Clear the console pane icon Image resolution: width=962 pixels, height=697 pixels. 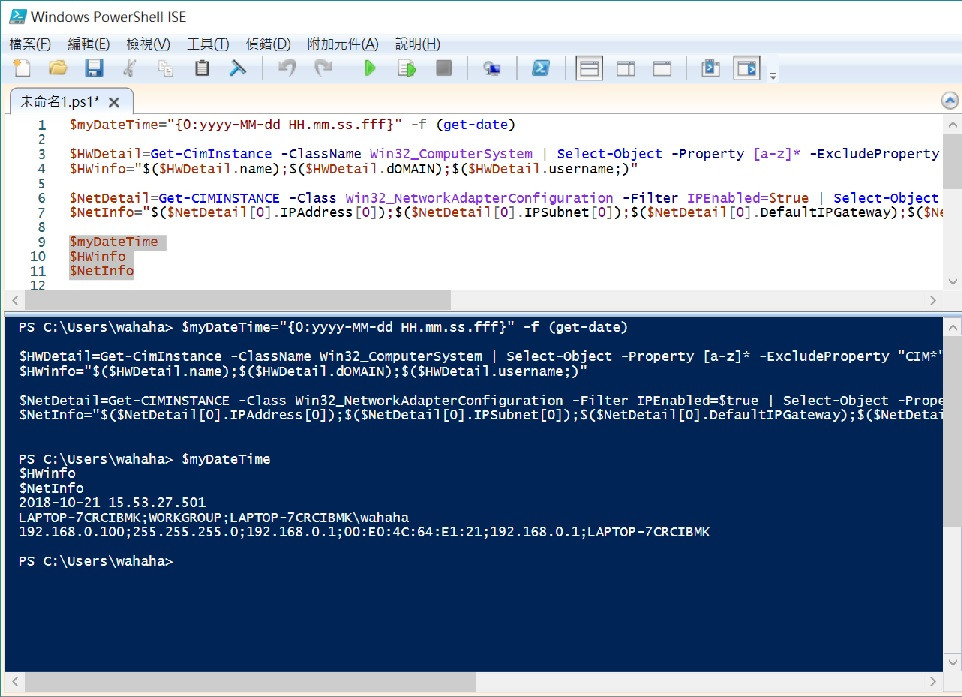(237, 68)
